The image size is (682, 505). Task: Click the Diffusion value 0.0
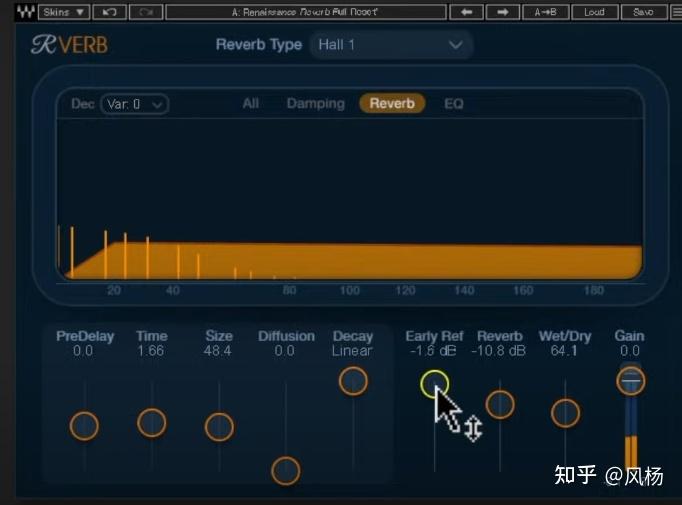click(x=284, y=351)
